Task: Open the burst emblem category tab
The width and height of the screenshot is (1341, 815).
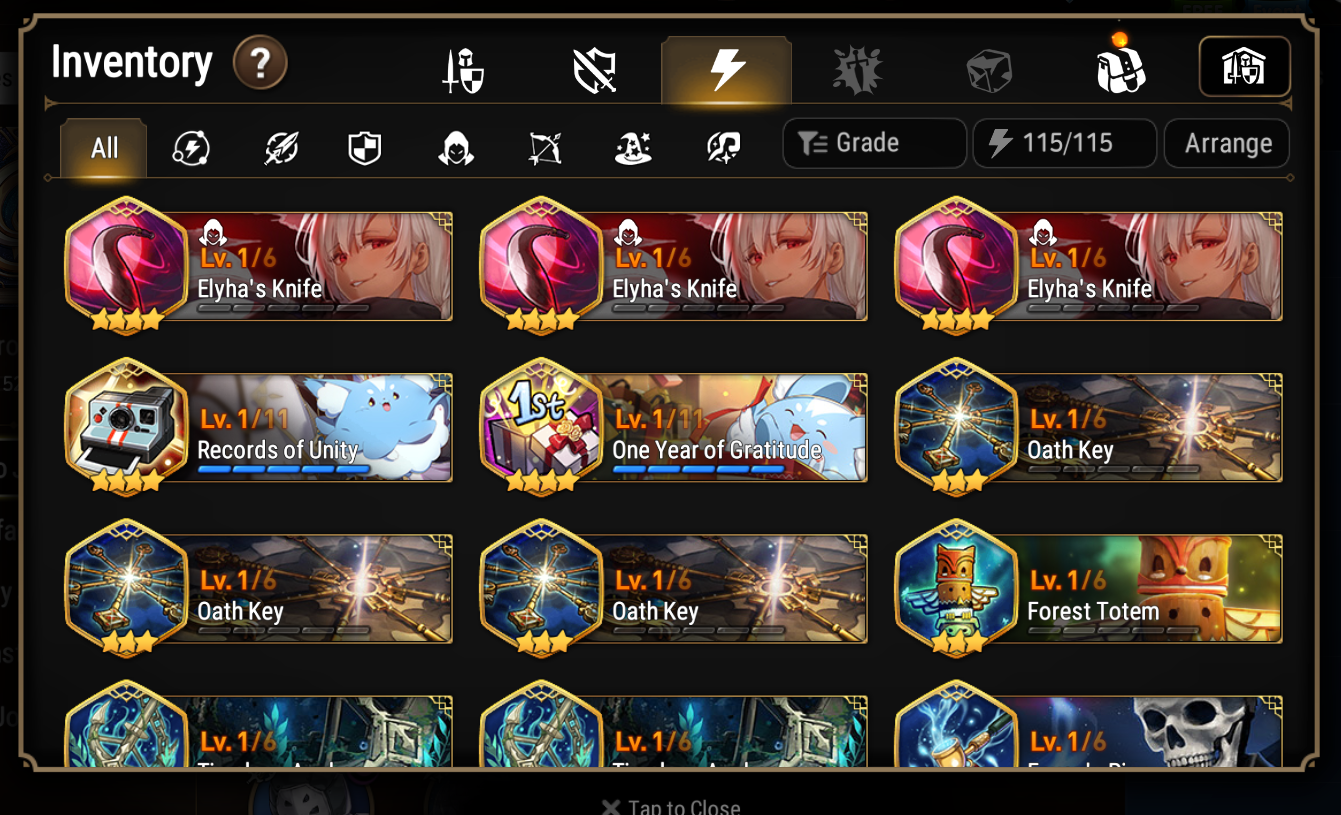Action: click(858, 71)
